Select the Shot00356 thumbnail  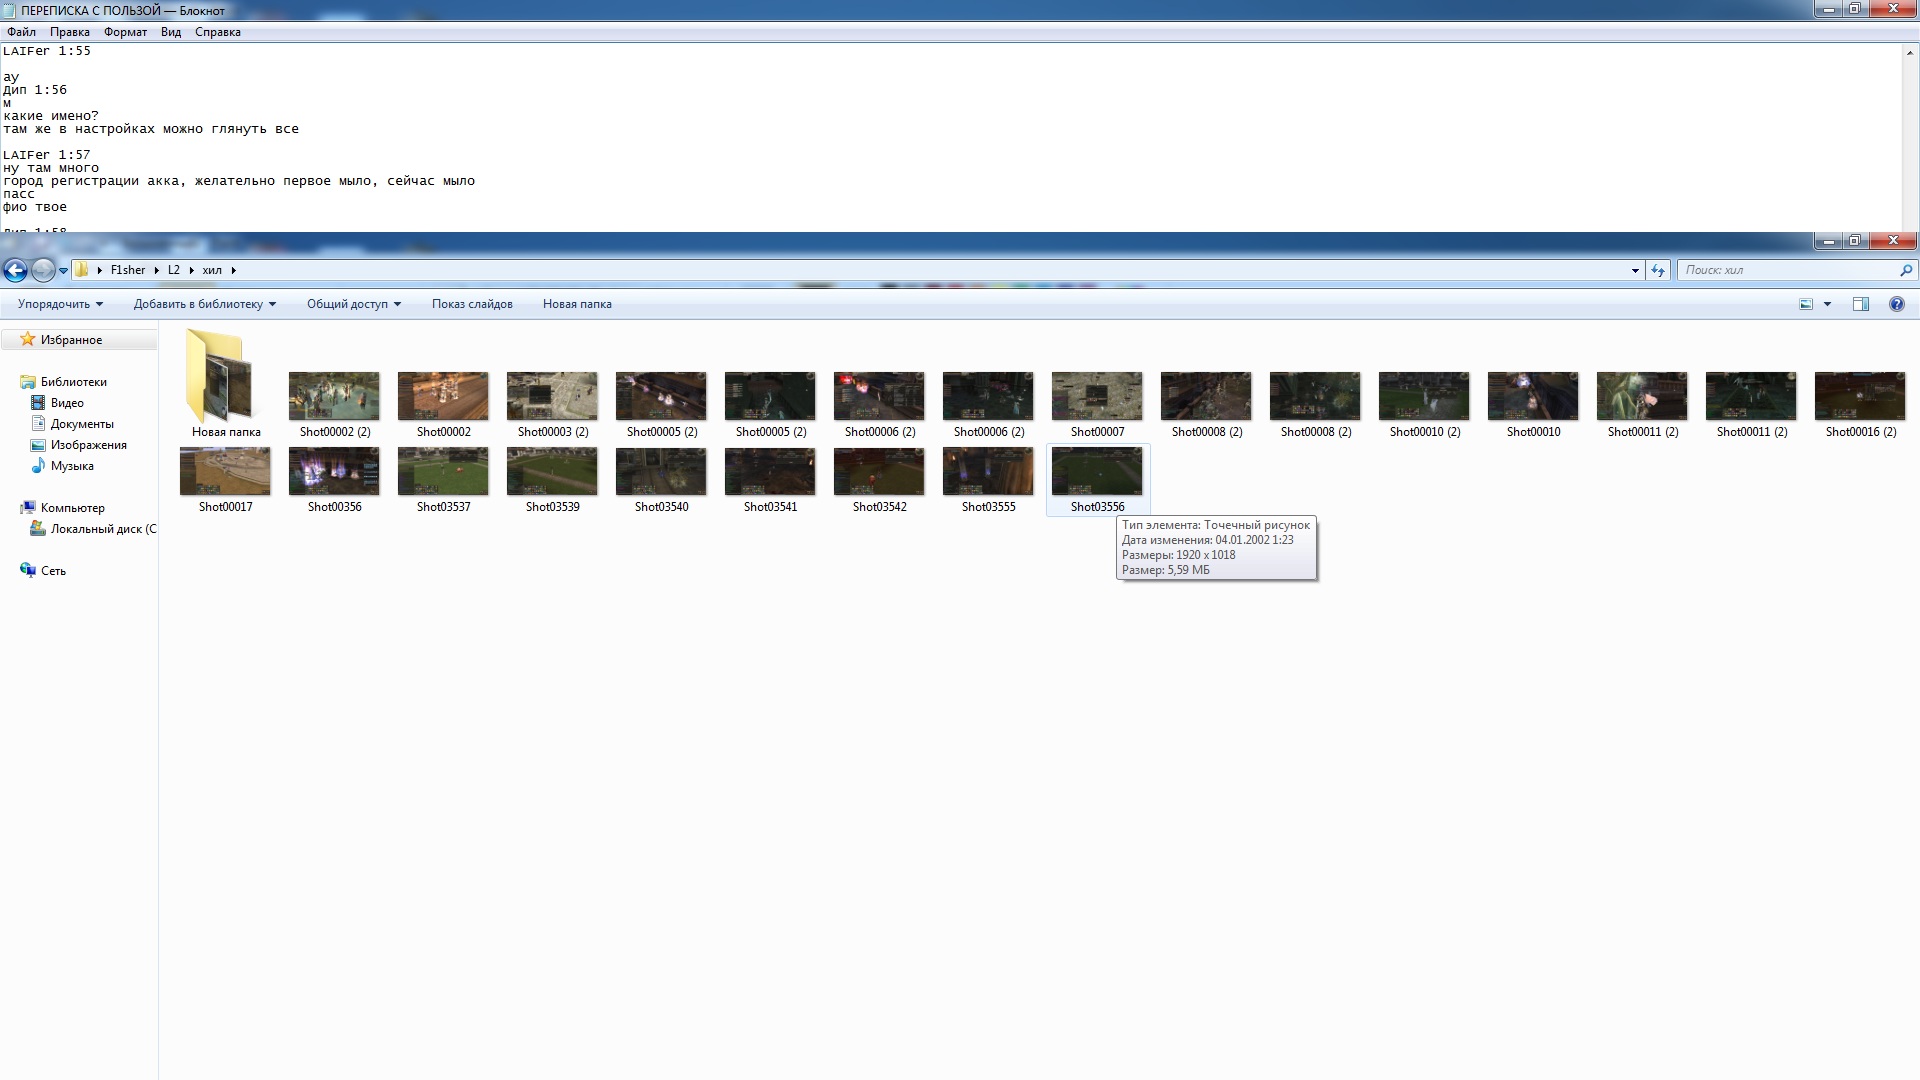click(x=334, y=472)
